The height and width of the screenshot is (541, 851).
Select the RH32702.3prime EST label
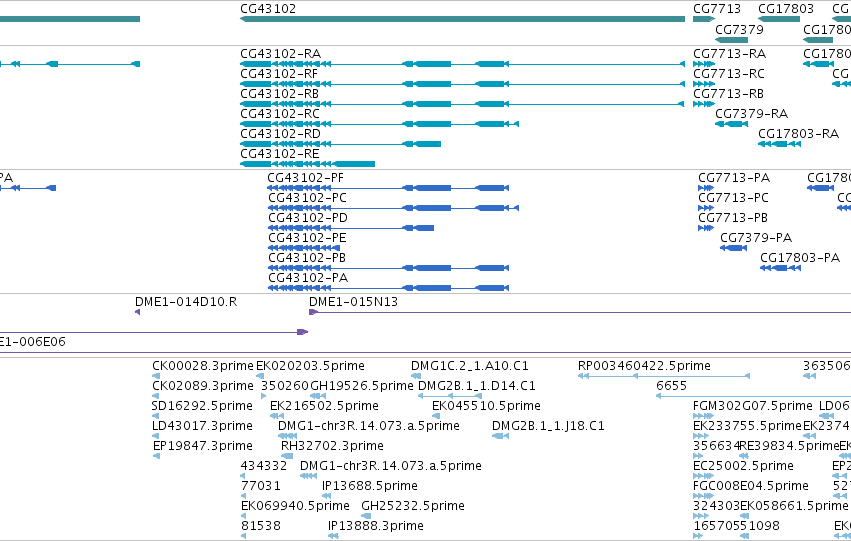[332, 447]
